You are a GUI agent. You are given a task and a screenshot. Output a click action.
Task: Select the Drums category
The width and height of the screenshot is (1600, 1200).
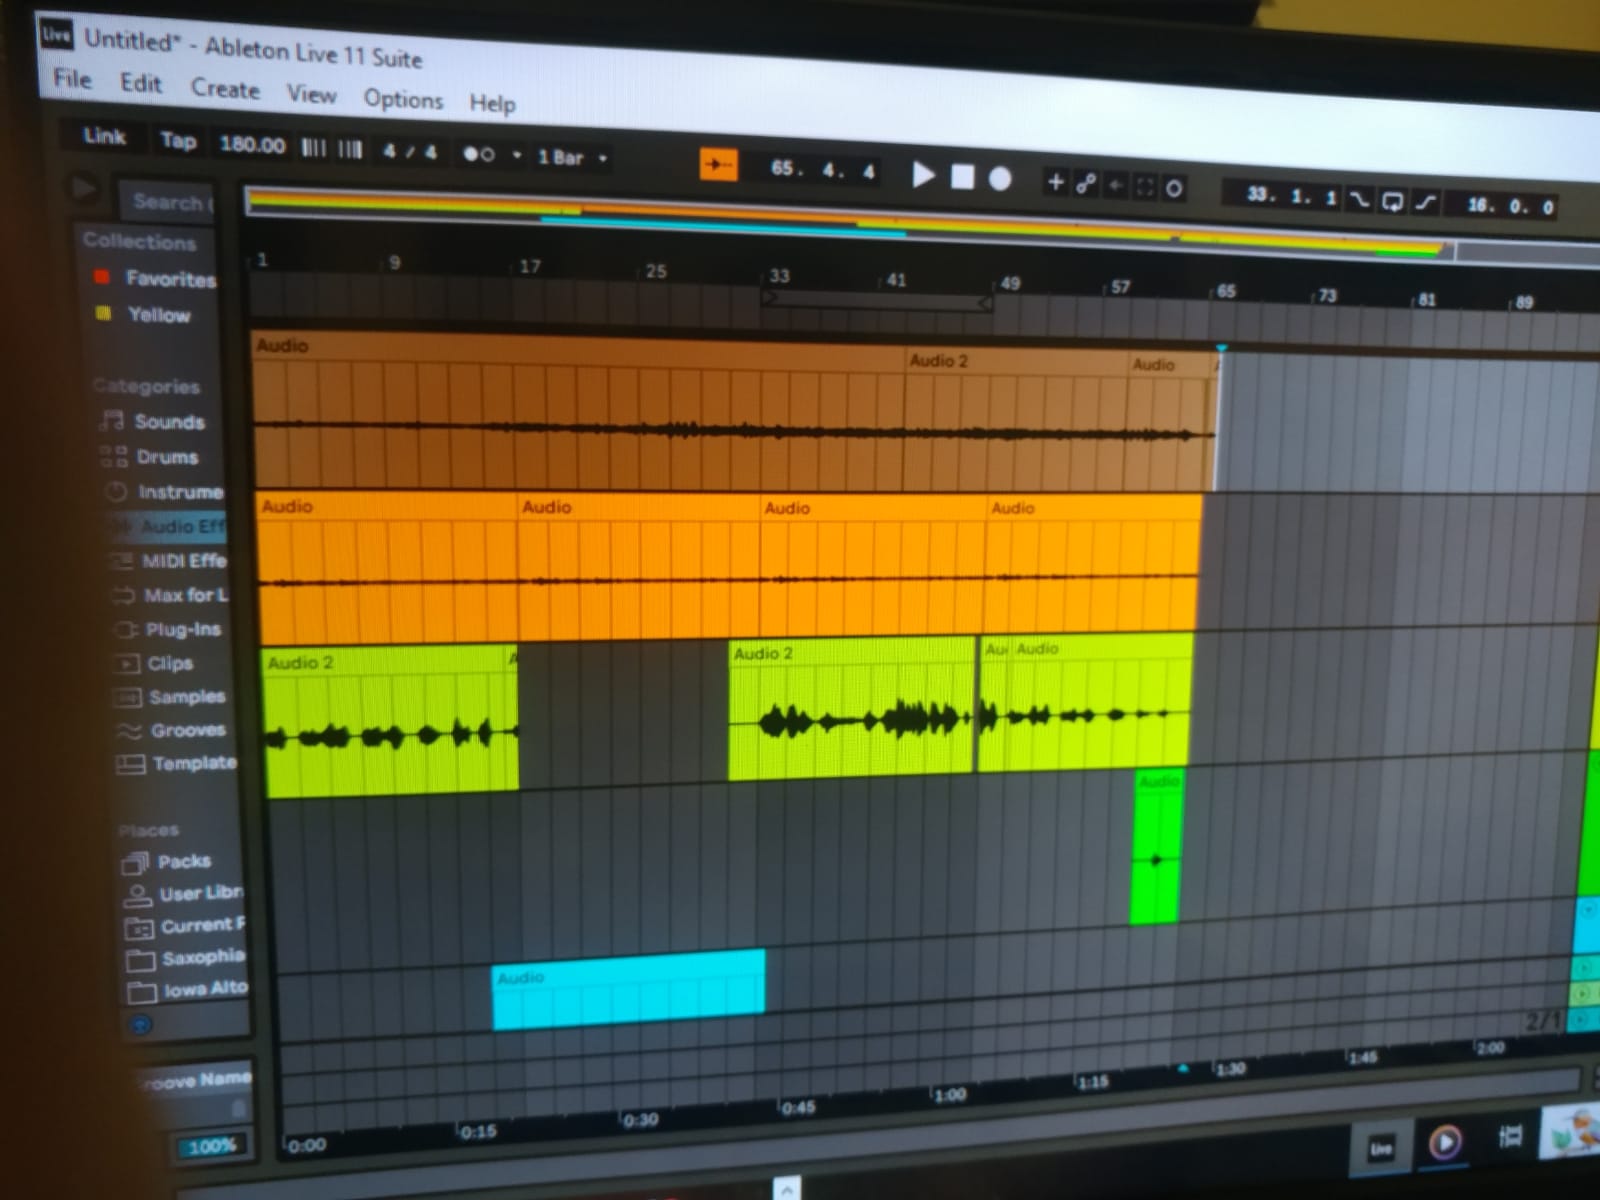[x=167, y=457]
